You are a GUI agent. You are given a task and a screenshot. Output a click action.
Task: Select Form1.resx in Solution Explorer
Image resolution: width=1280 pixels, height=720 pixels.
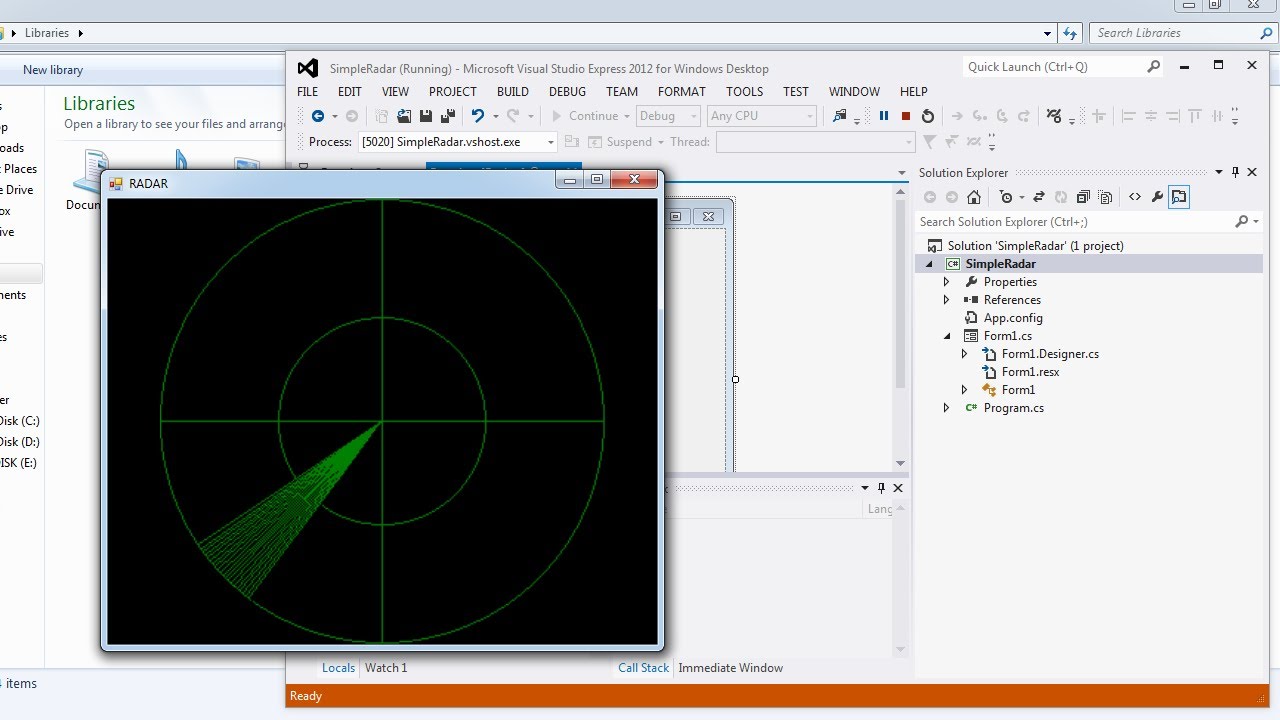click(1029, 372)
